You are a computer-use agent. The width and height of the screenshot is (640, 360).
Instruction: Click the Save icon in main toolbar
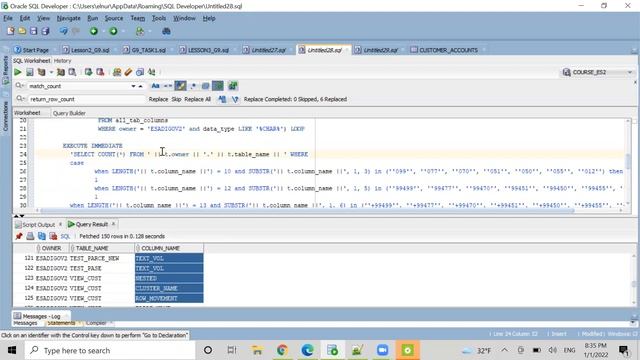point(33,31)
